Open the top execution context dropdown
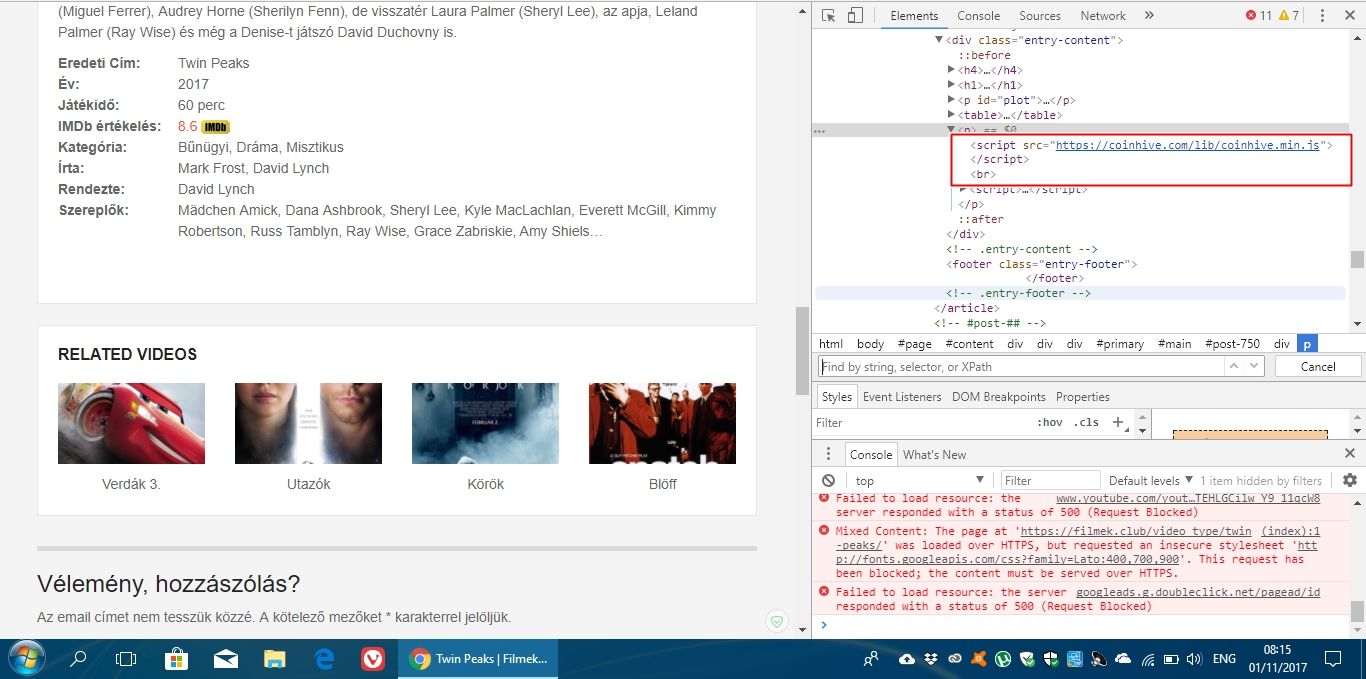The width and height of the screenshot is (1366, 679). point(921,481)
